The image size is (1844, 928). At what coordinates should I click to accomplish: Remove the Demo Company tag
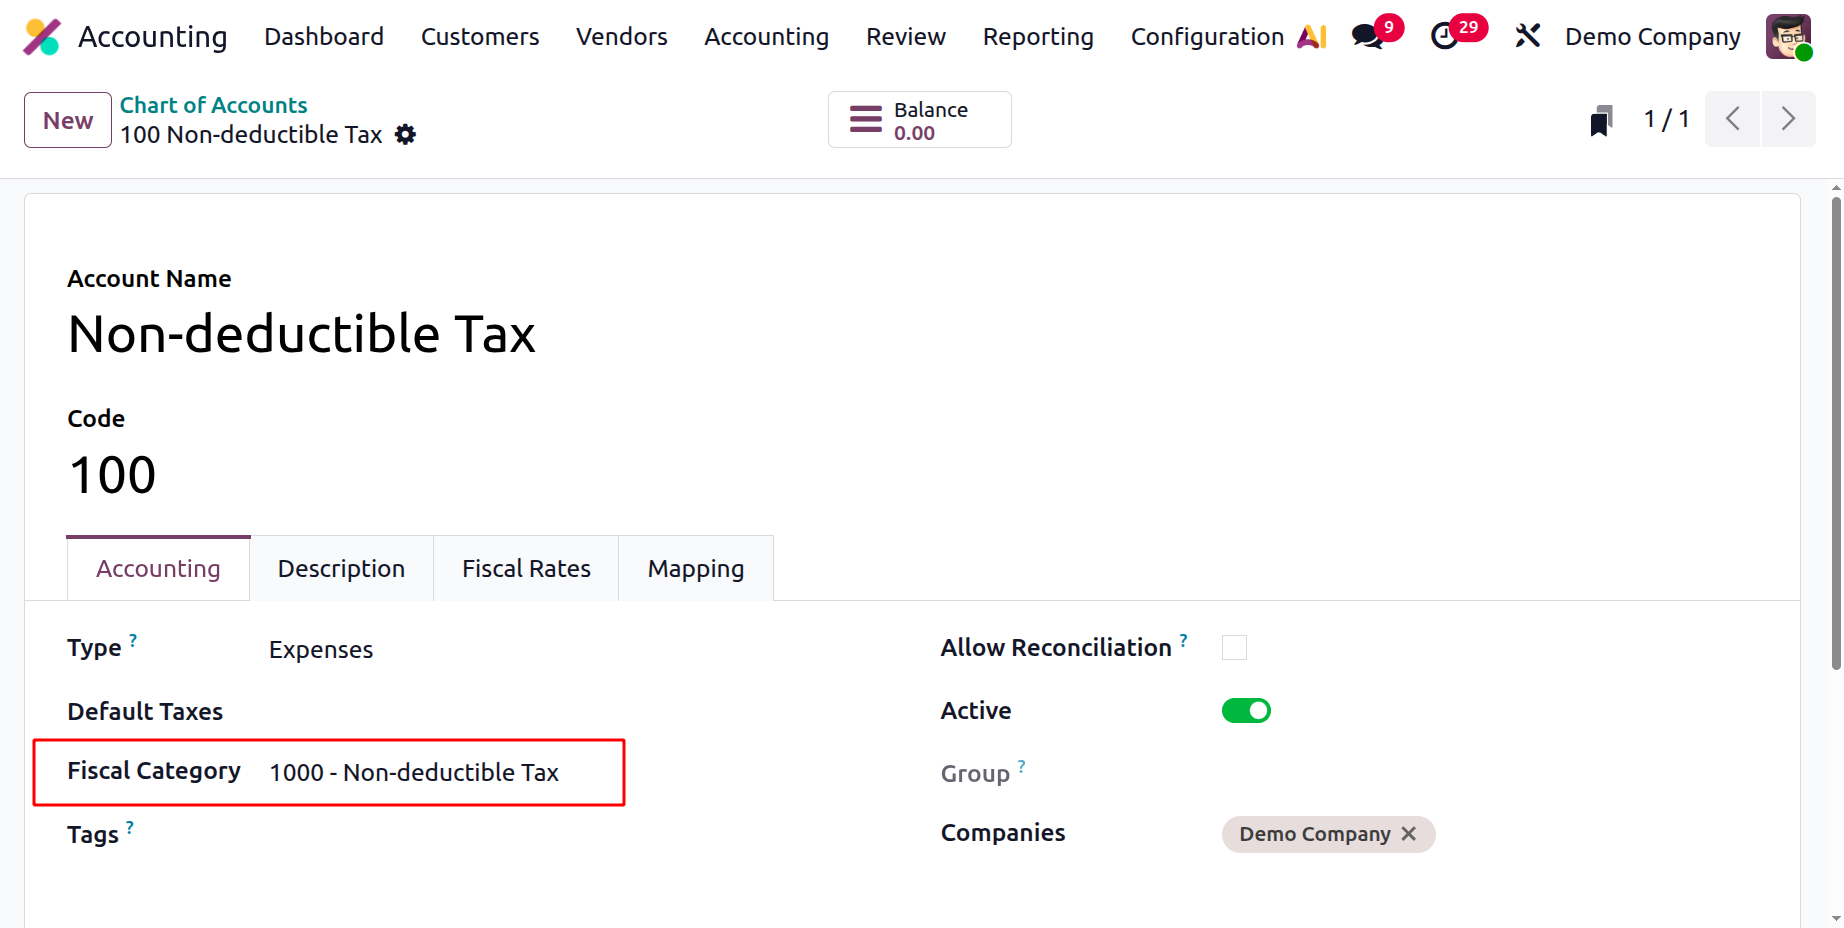[x=1409, y=834]
